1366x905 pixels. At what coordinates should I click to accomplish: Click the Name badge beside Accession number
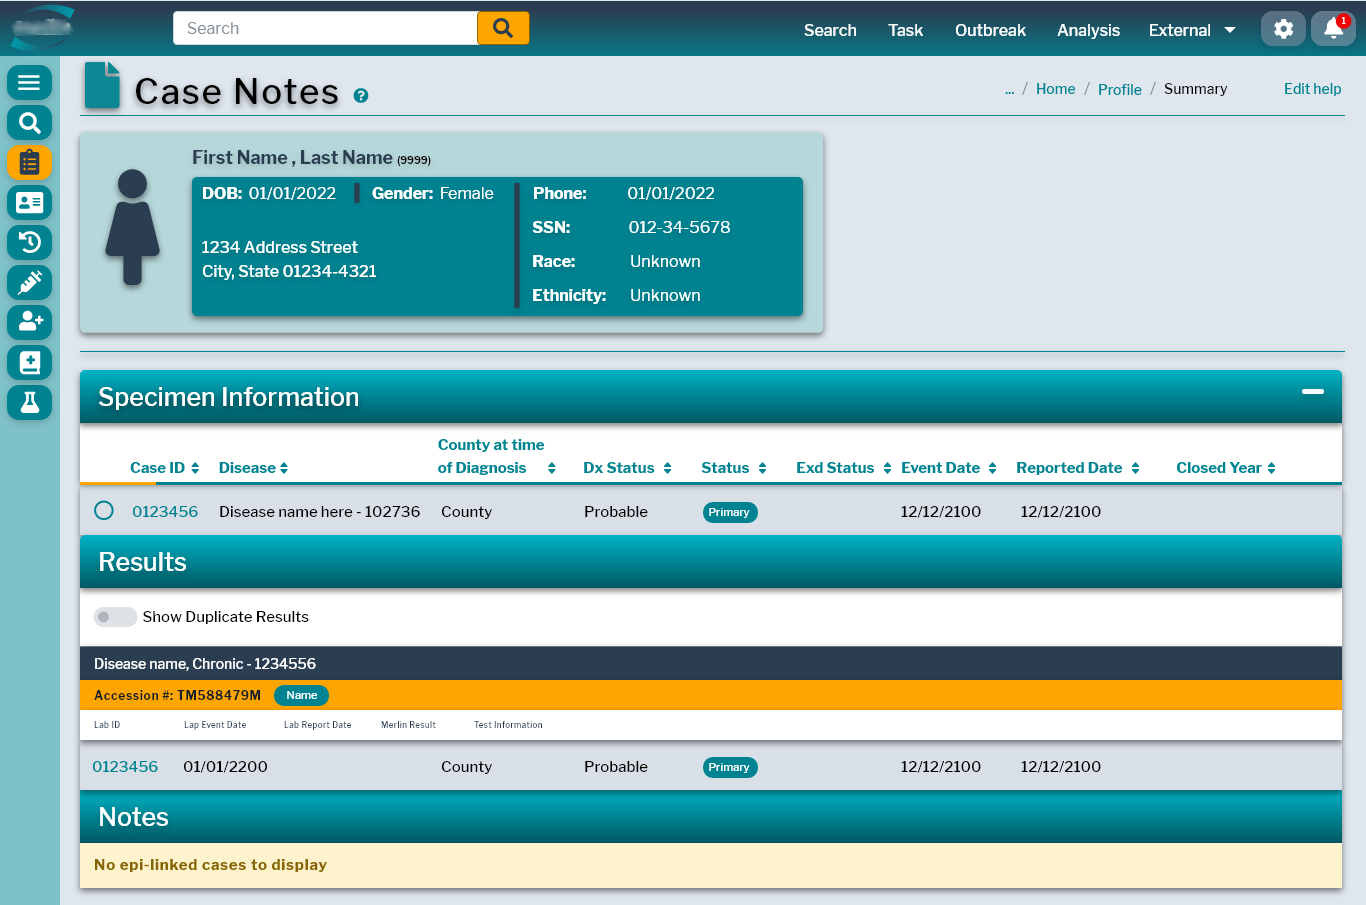point(301,695)
